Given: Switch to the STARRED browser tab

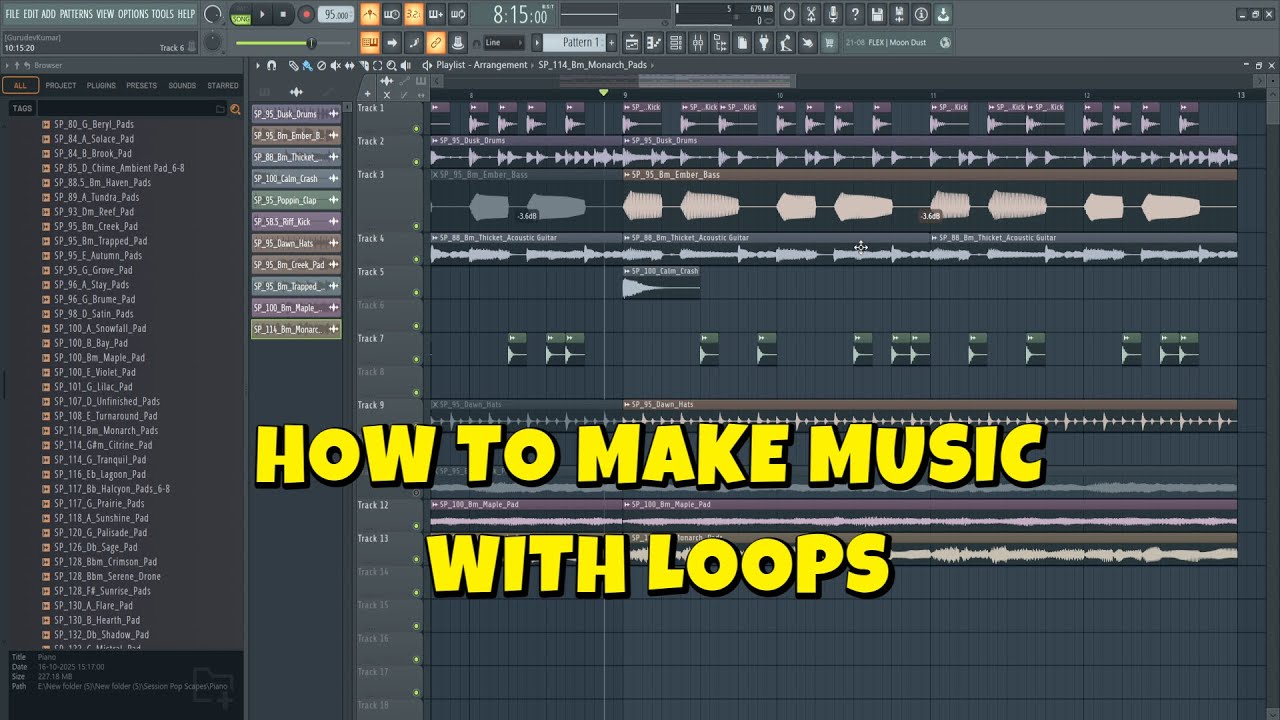Looking at the screenshot, I should [x=223, y=86].
